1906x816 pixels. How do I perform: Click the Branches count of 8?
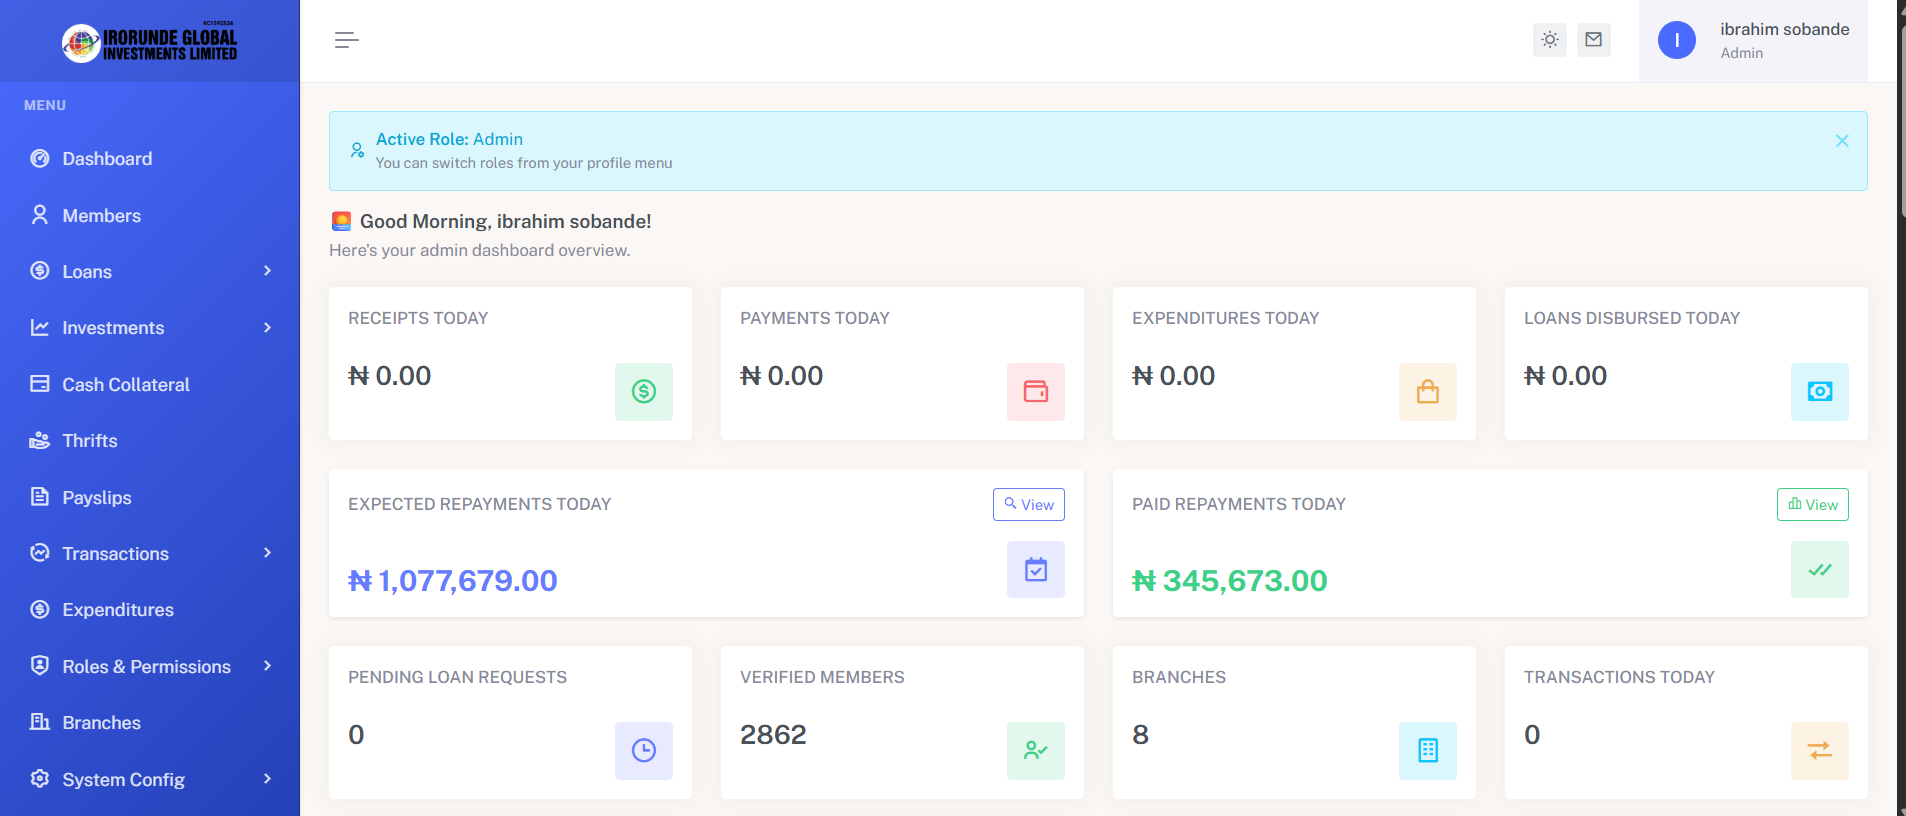pos(1140,735)
